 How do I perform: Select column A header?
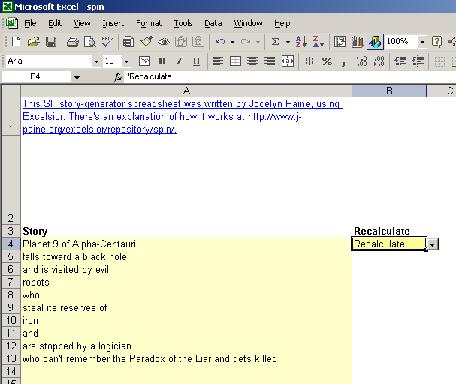(x=186, y=91)
